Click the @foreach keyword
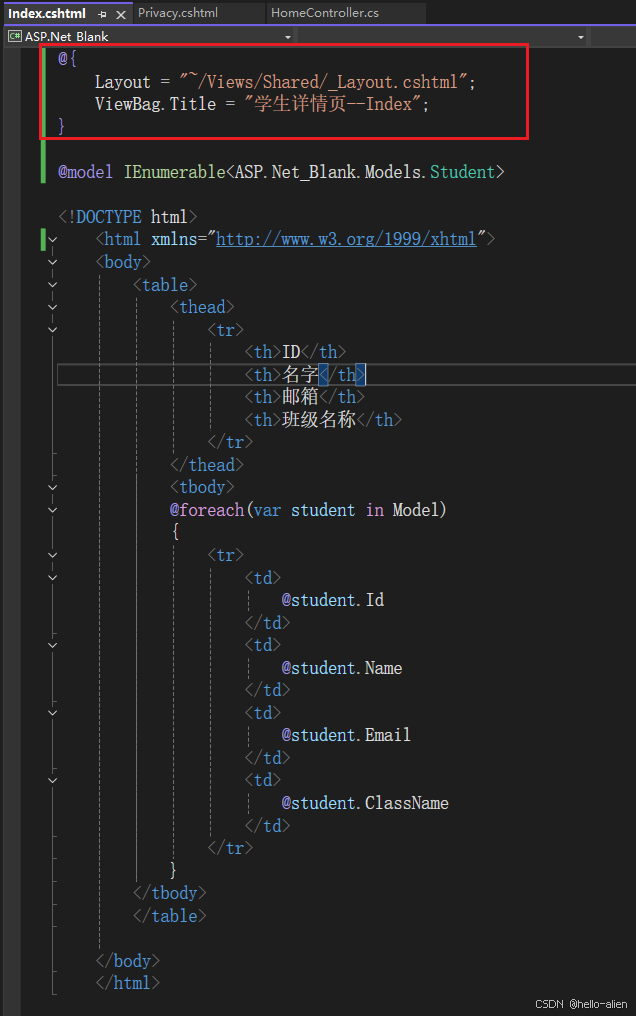 207,510
